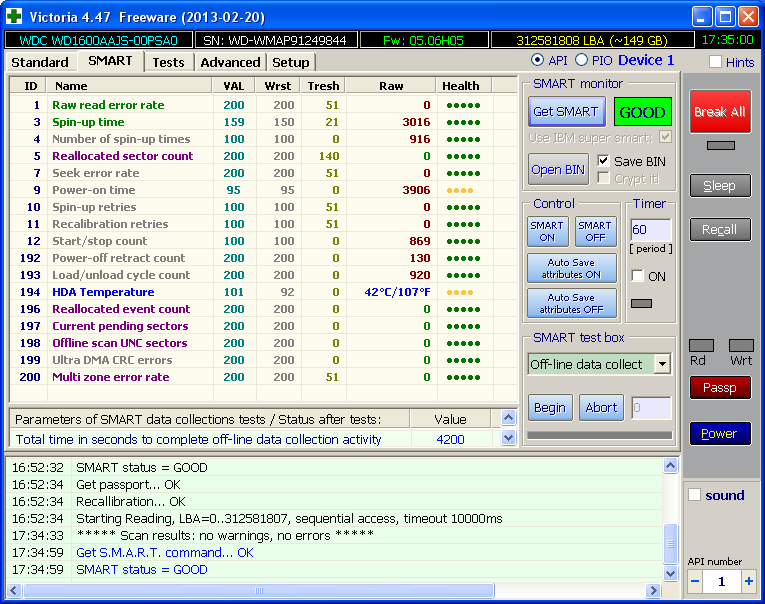Open the Off-line data collect dropdown
The height and width of the screenshot is (604, 765).
(662, 364)
